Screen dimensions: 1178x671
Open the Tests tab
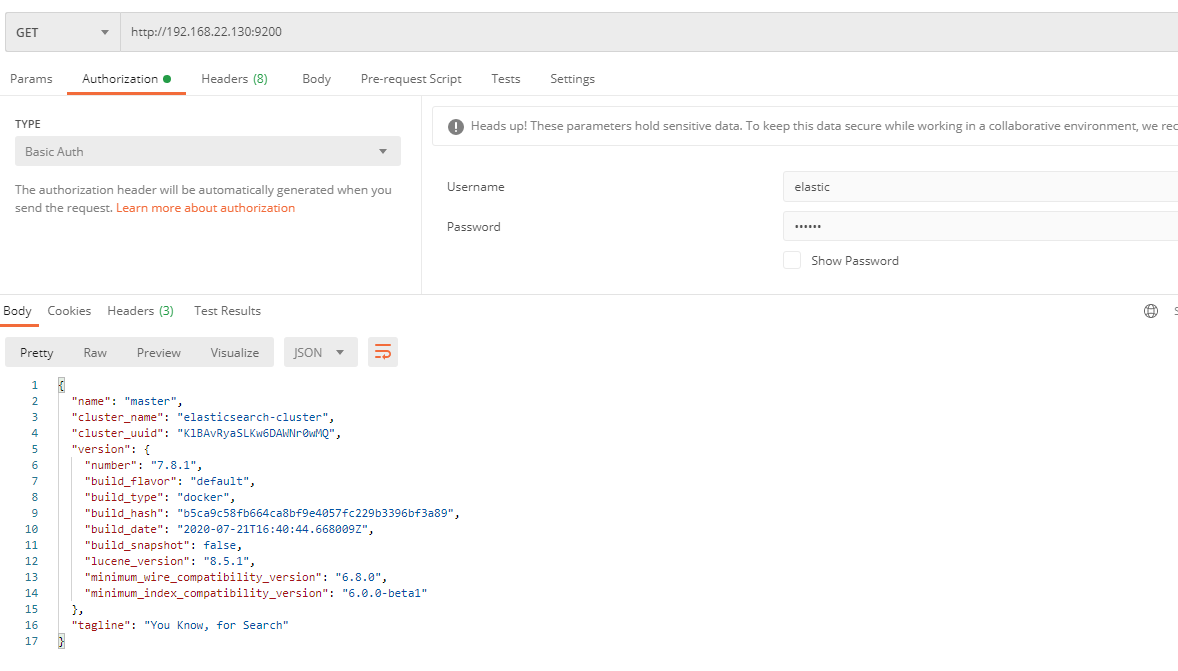[x=506, y=79]
